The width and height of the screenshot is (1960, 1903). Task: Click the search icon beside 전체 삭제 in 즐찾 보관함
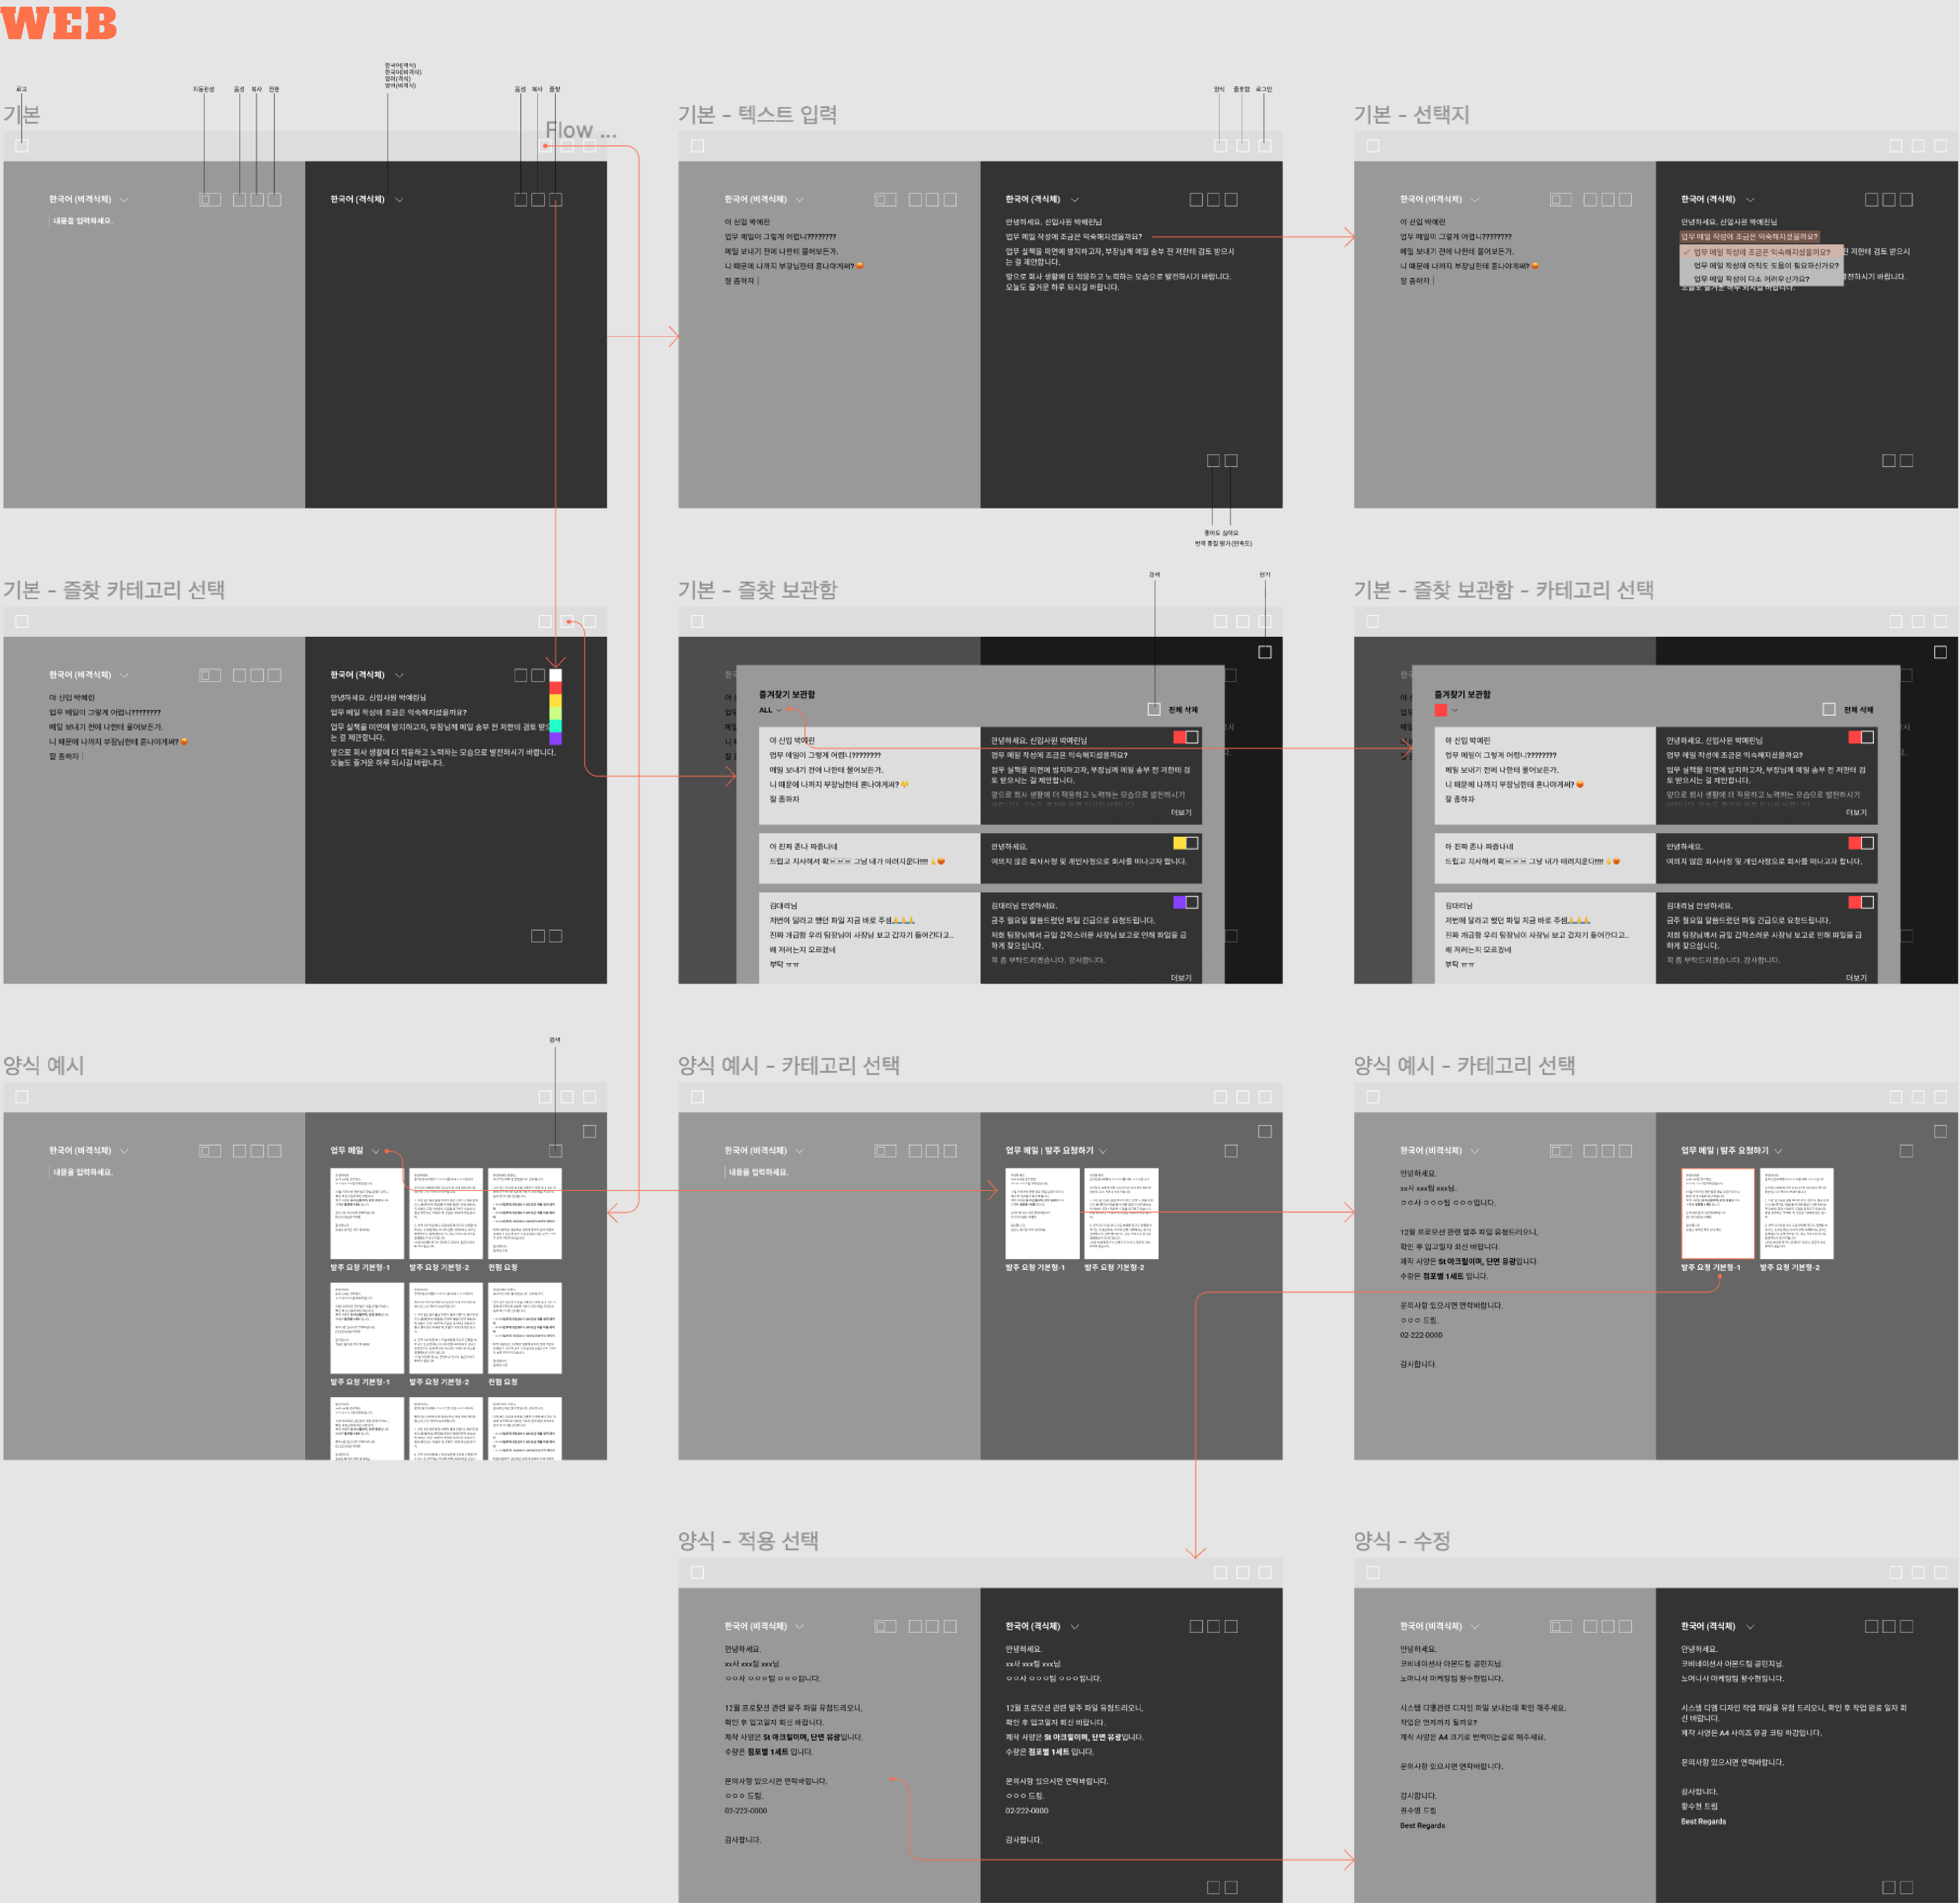(x=1154, y=709)
